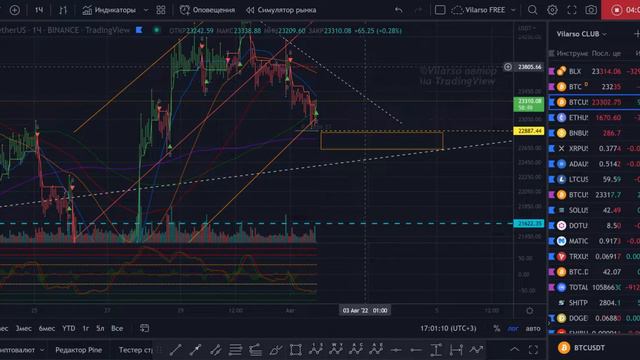Image resolution: width=640 pixels, height=360 pixels.
Task: Toggle the blue flag on the ETHU row
Action: click(551, 118)
